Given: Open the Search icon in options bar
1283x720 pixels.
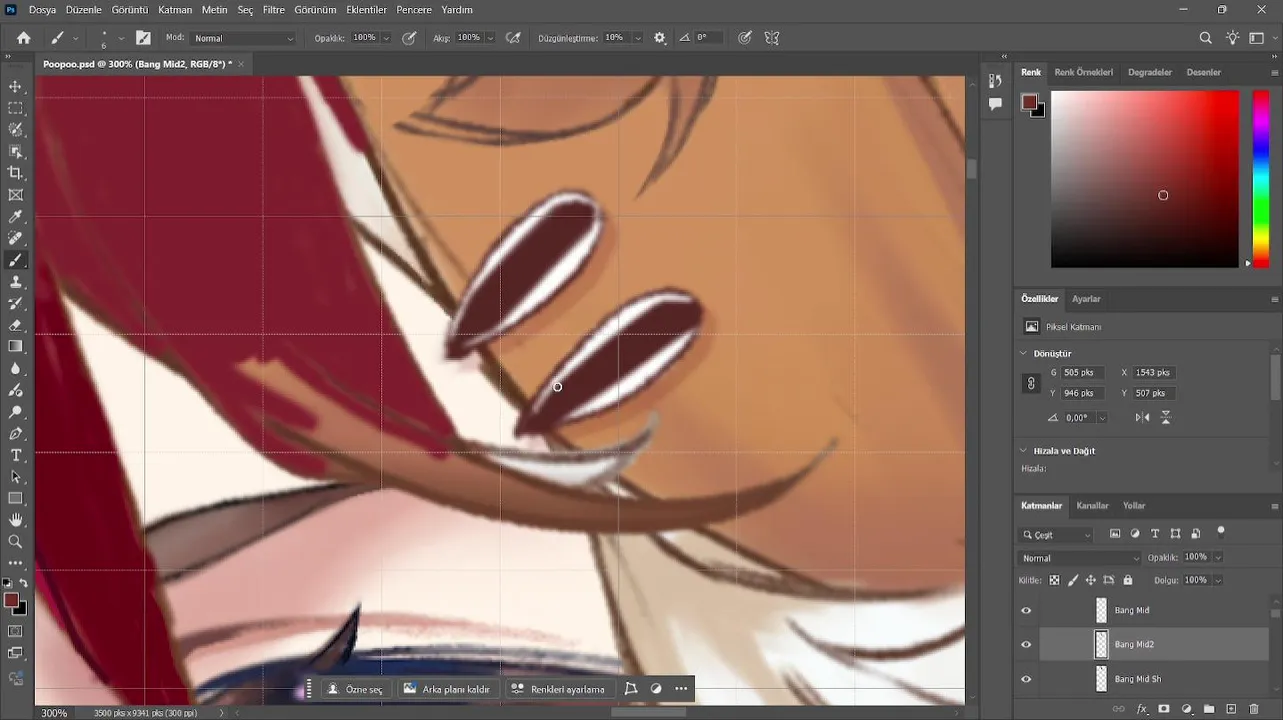Looking at the screenshot, I should [1205, 38].
